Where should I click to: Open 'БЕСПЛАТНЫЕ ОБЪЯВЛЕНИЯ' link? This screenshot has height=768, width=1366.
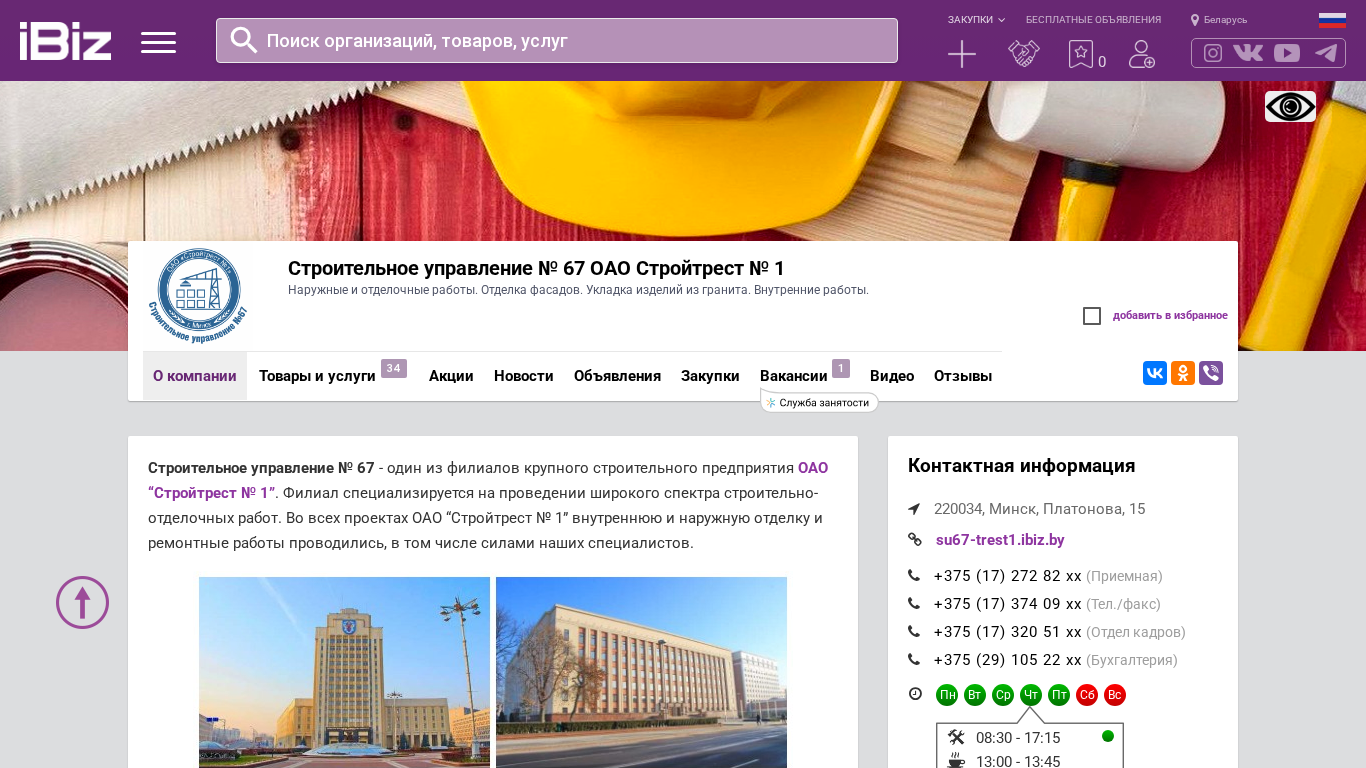click(x=1093, y=20)
